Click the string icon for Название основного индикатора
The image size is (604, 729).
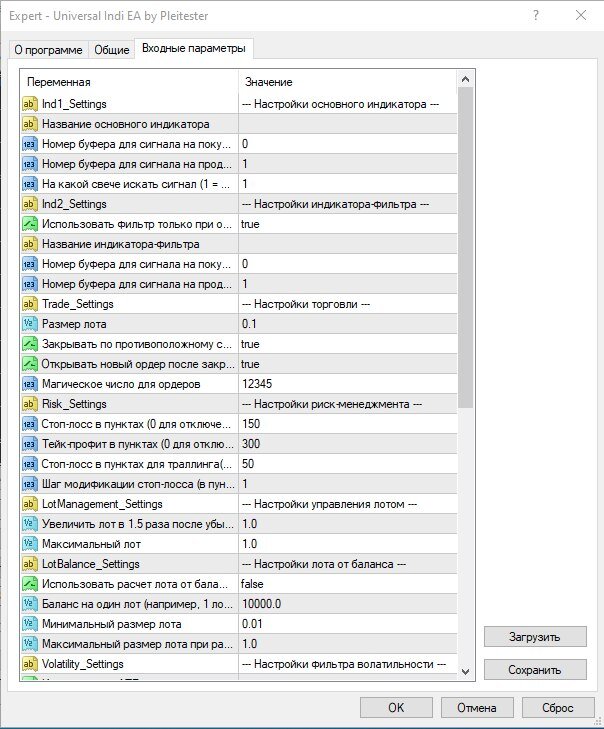(29, 124)
